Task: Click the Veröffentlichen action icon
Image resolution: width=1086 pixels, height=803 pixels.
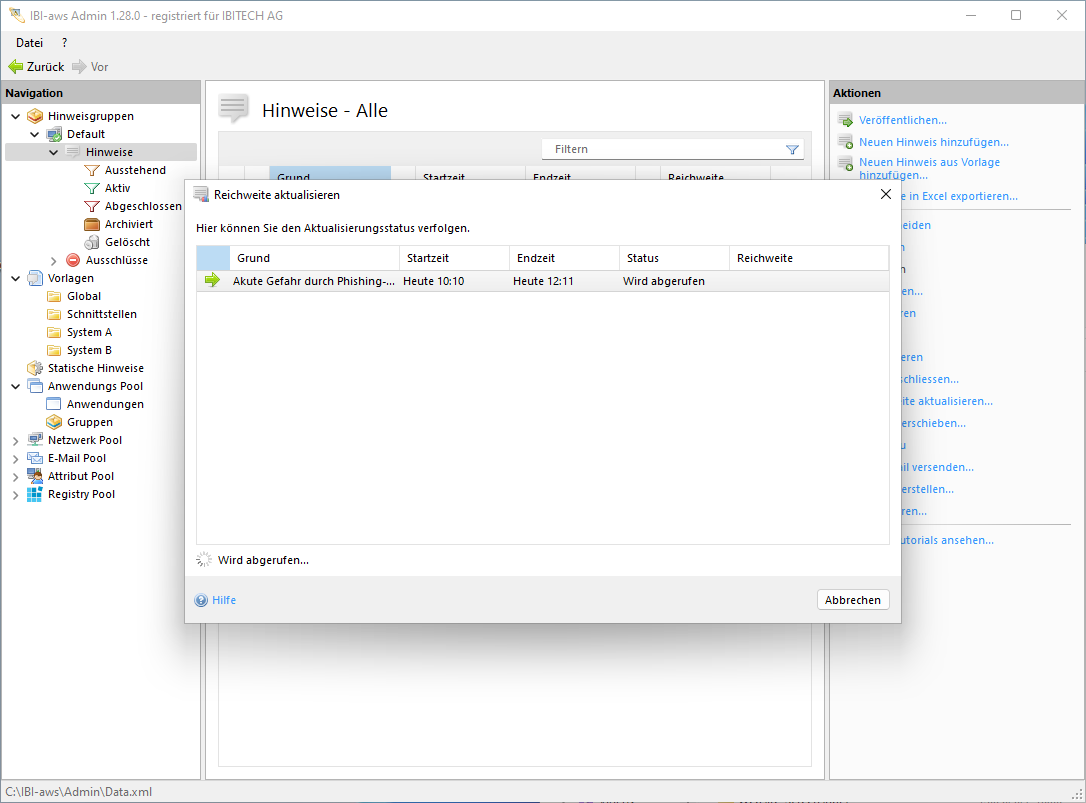Action: (845, 120)
